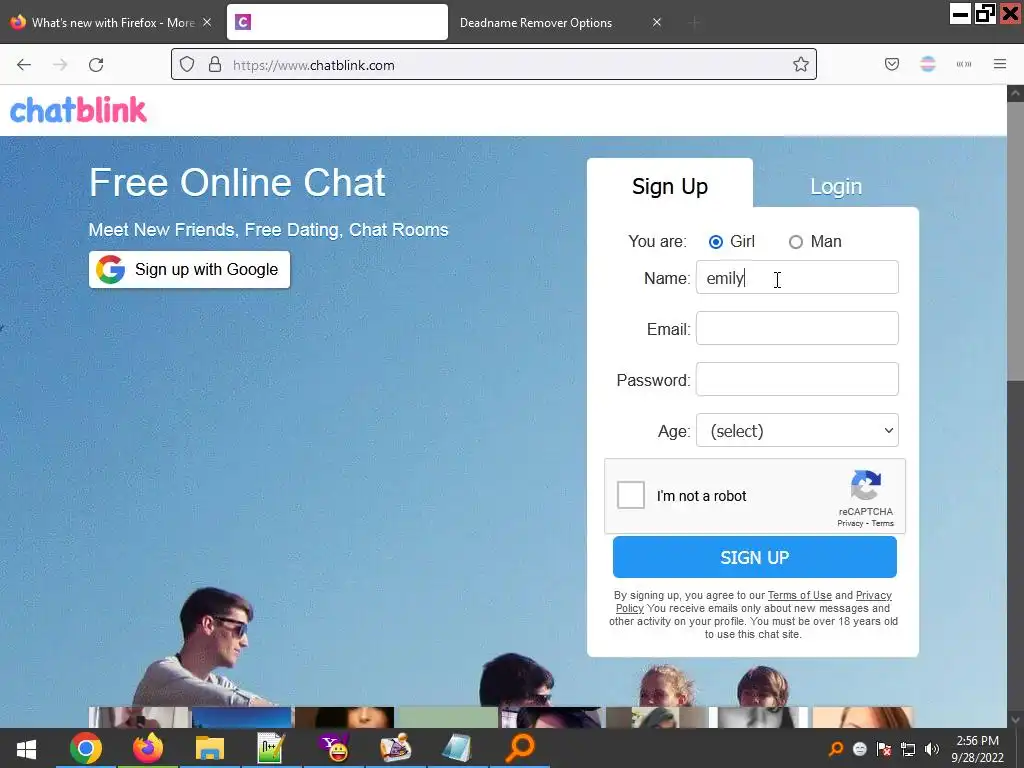Open the paint palette app in taskbar
The image size is (1024, 768).
pos(396,748)
